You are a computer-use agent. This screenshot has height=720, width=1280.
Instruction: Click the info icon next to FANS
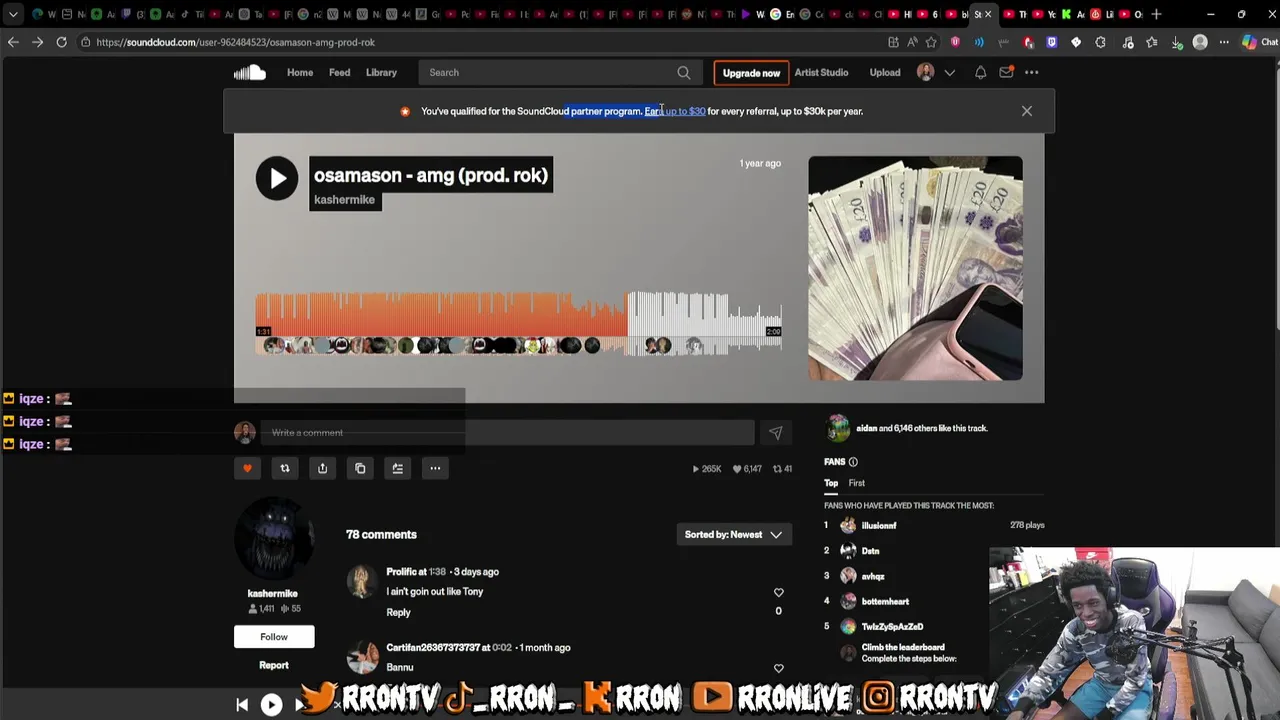pyautogui.click(x=853, y=462)
